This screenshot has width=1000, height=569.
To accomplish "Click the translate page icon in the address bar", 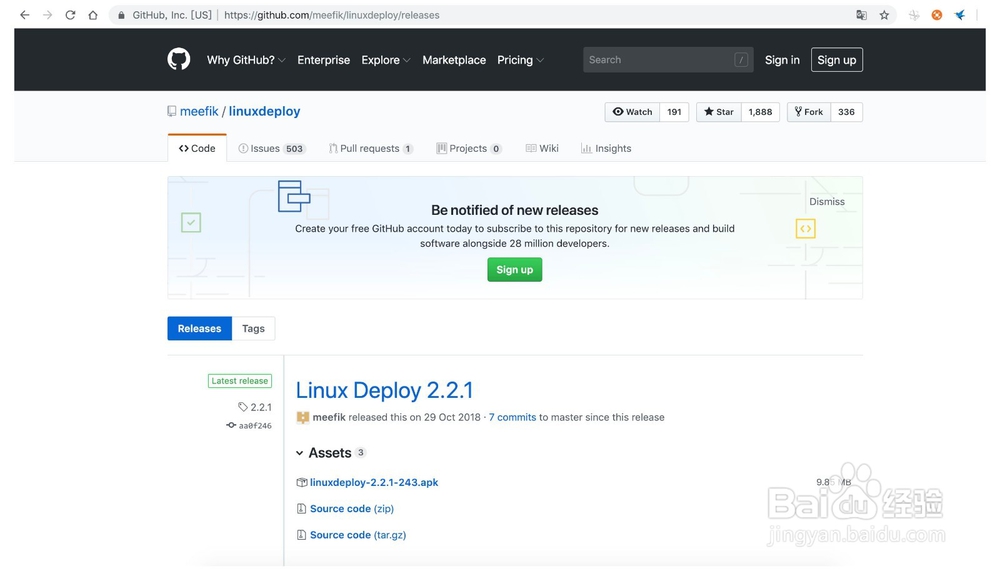I will pyautogui.click(x=861, y=15).
